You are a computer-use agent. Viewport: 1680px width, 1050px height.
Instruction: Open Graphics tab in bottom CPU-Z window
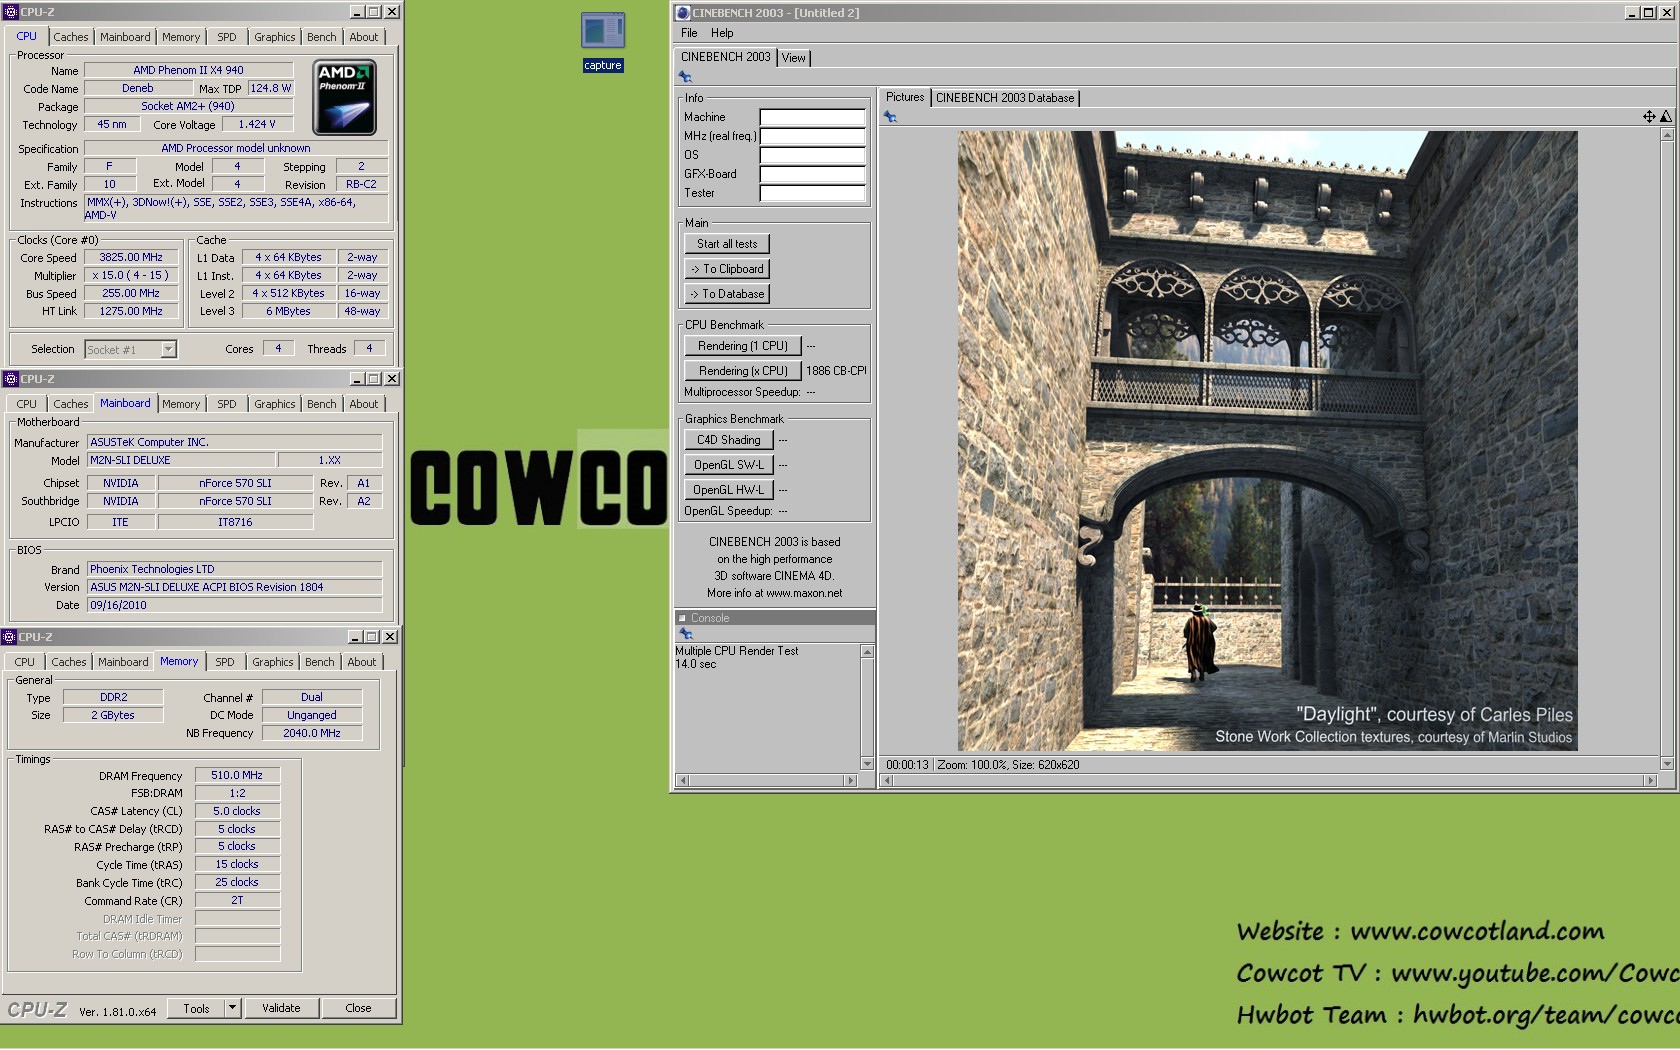tap(273, 662)
